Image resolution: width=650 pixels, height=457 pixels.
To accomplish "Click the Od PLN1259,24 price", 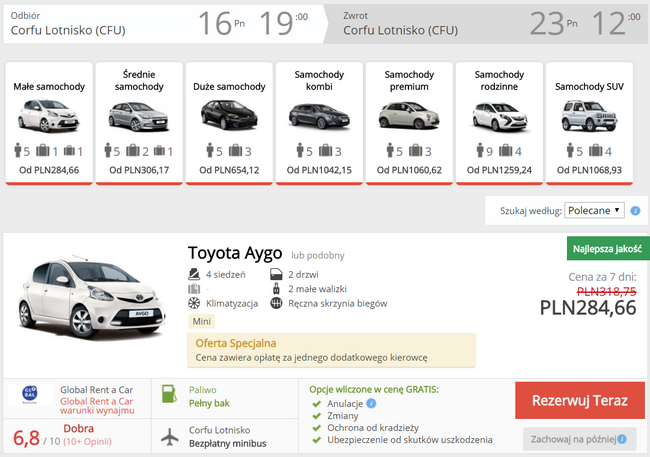I will click(x=499, y=170).
